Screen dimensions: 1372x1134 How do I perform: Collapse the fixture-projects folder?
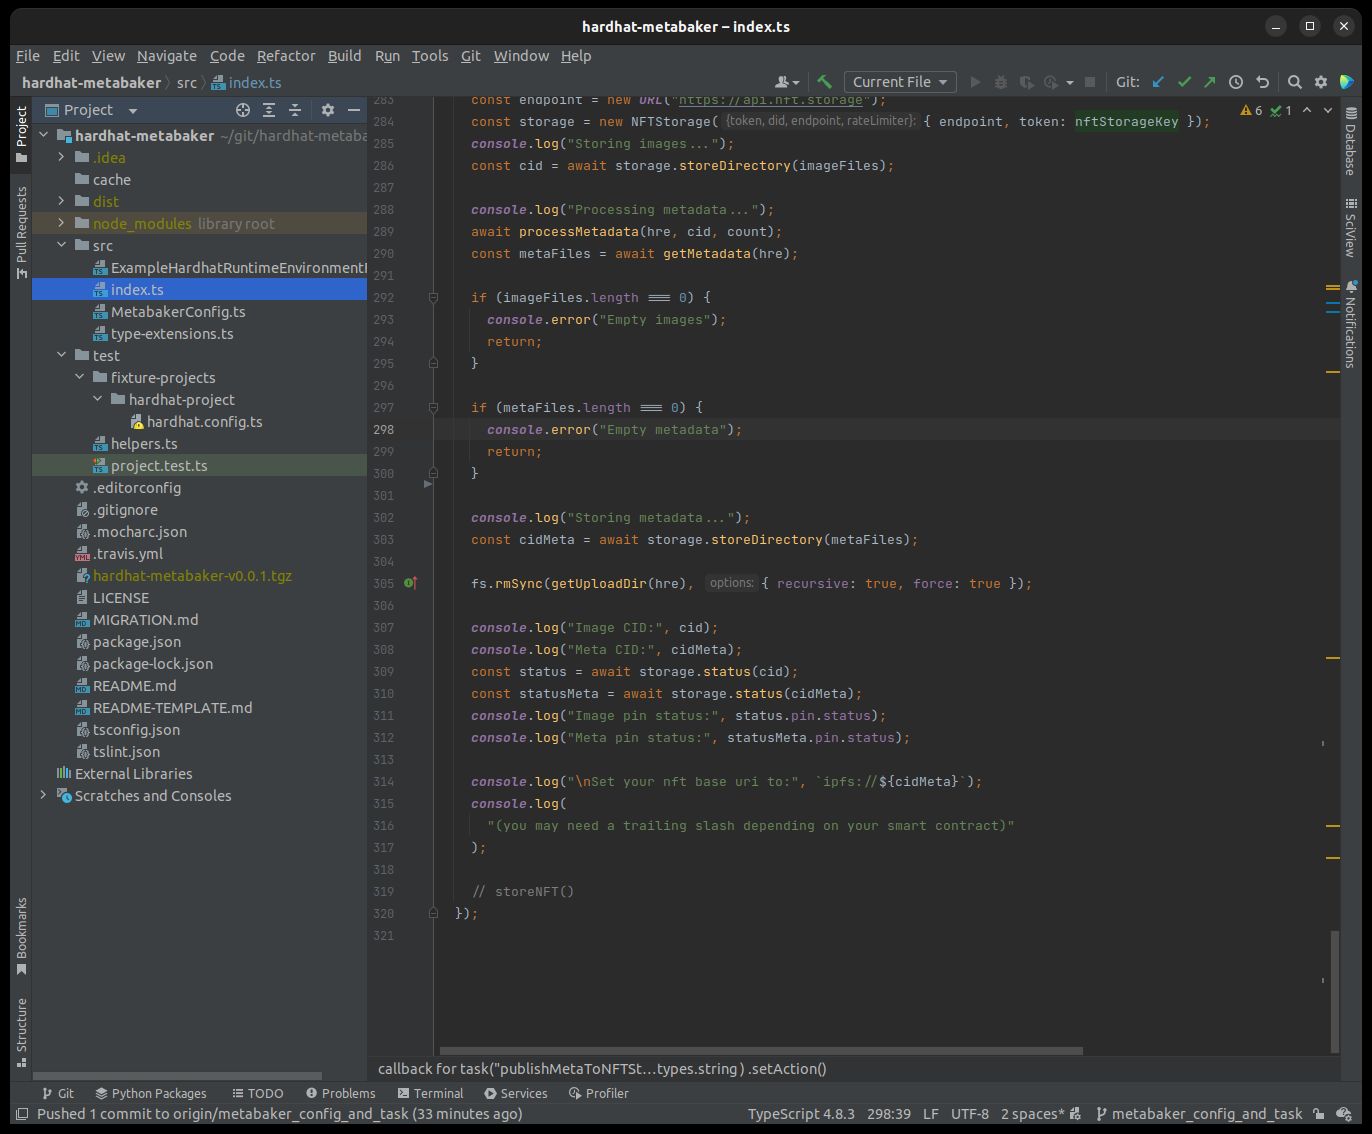pyautogui.click(x=79, y=377)
